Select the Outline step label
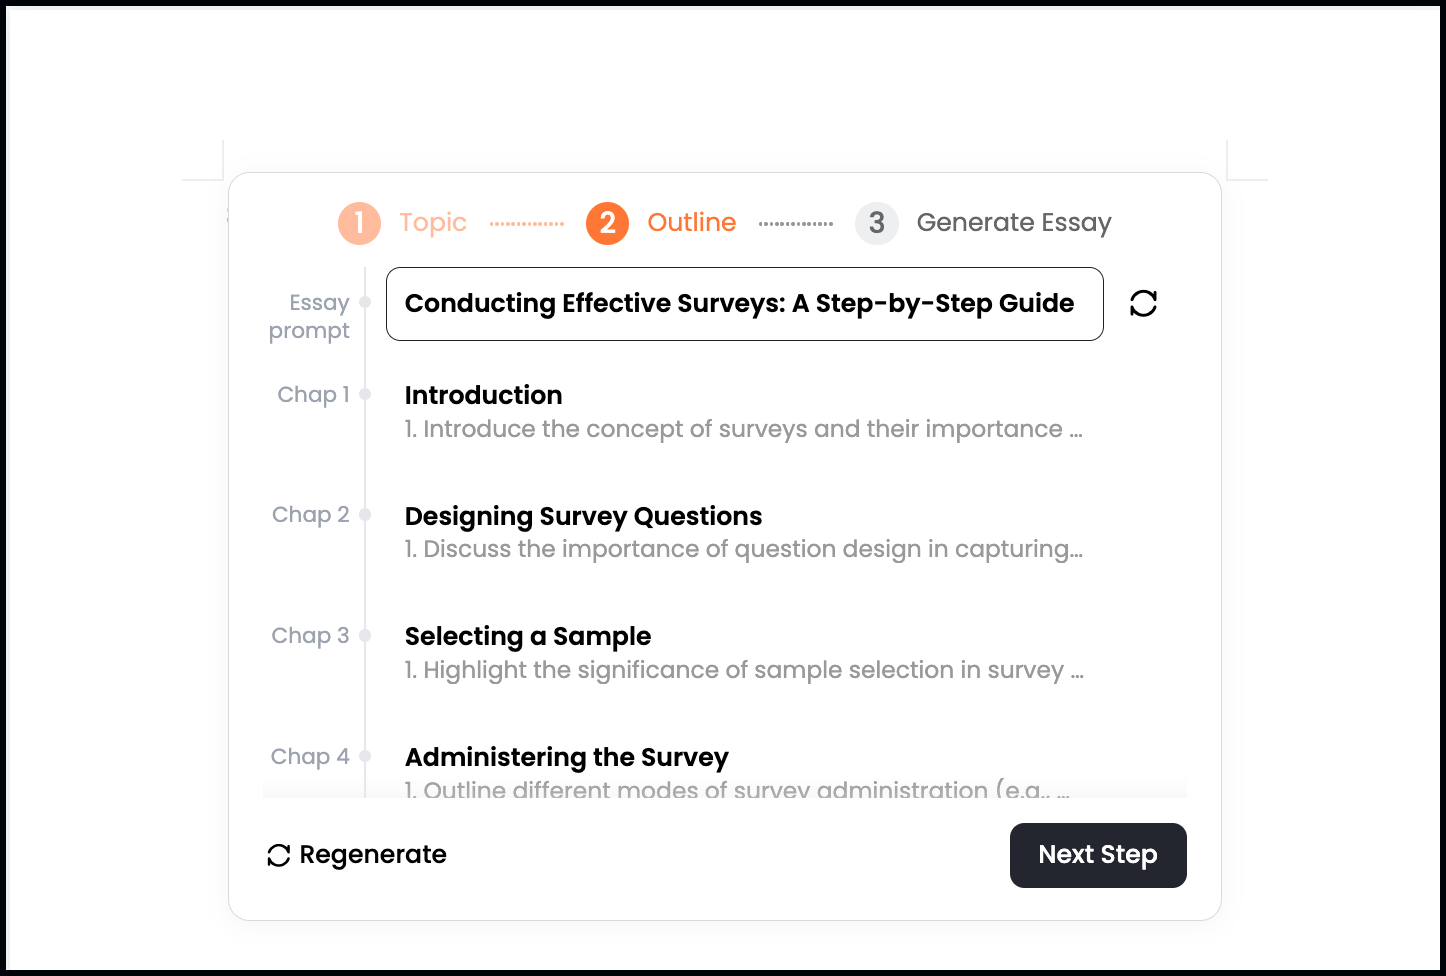Viewport: 1446px width, 976px height. point(691,223)
